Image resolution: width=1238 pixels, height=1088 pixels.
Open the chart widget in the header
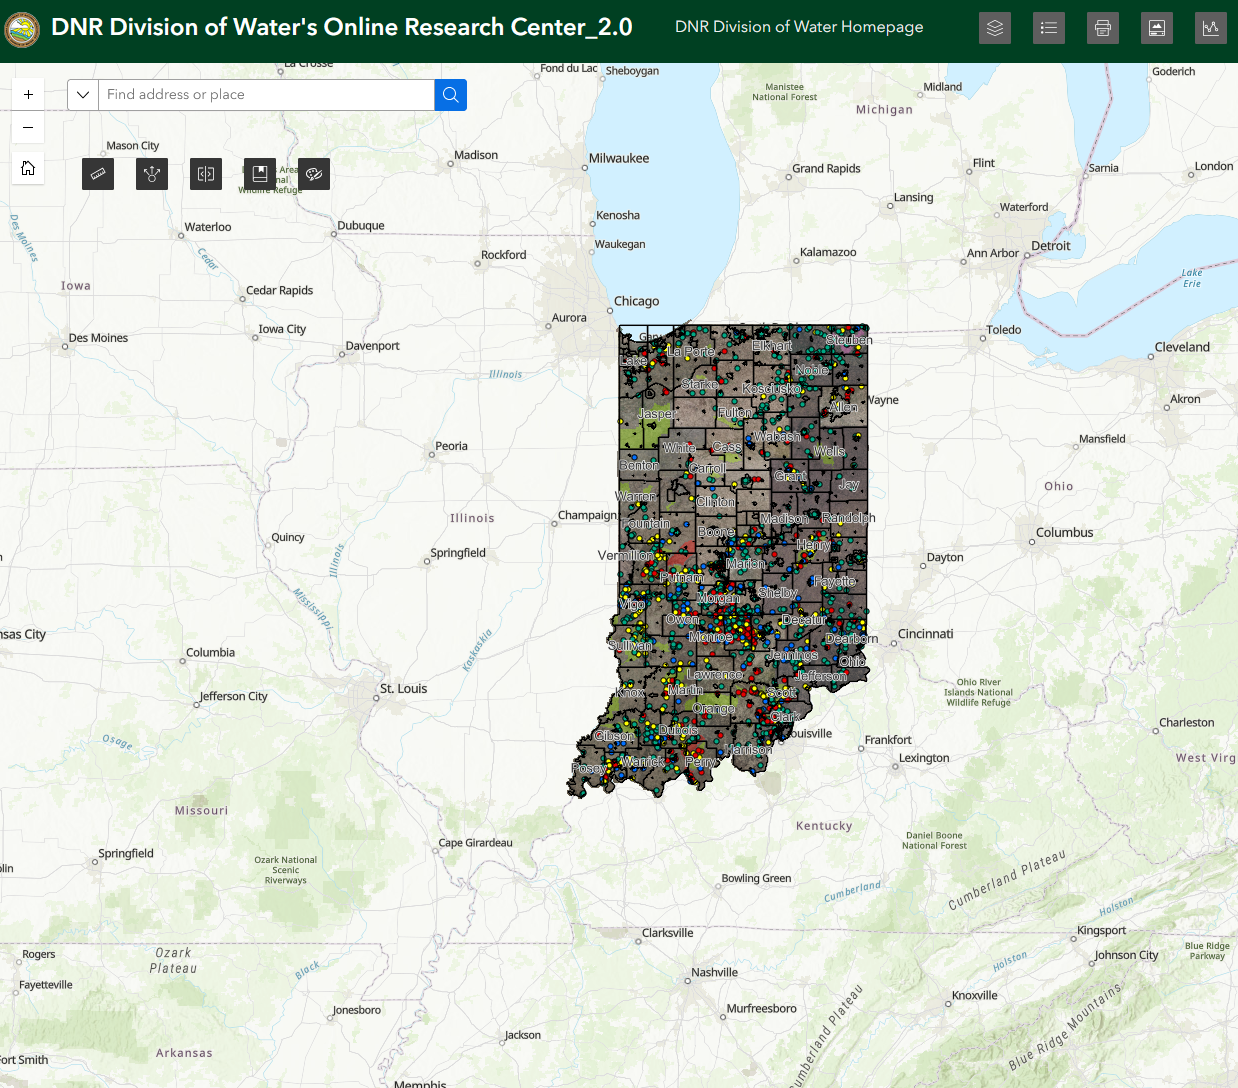coord(1211,27)
